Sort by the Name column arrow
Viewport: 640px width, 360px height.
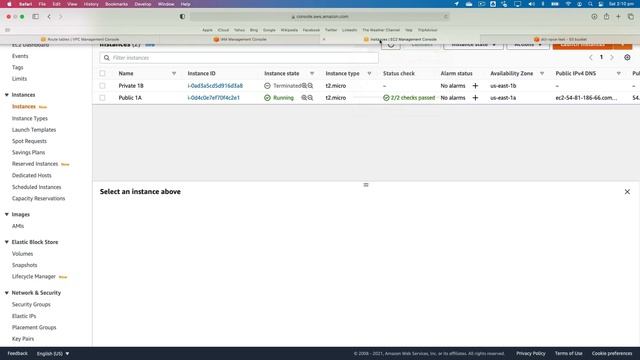174,73
